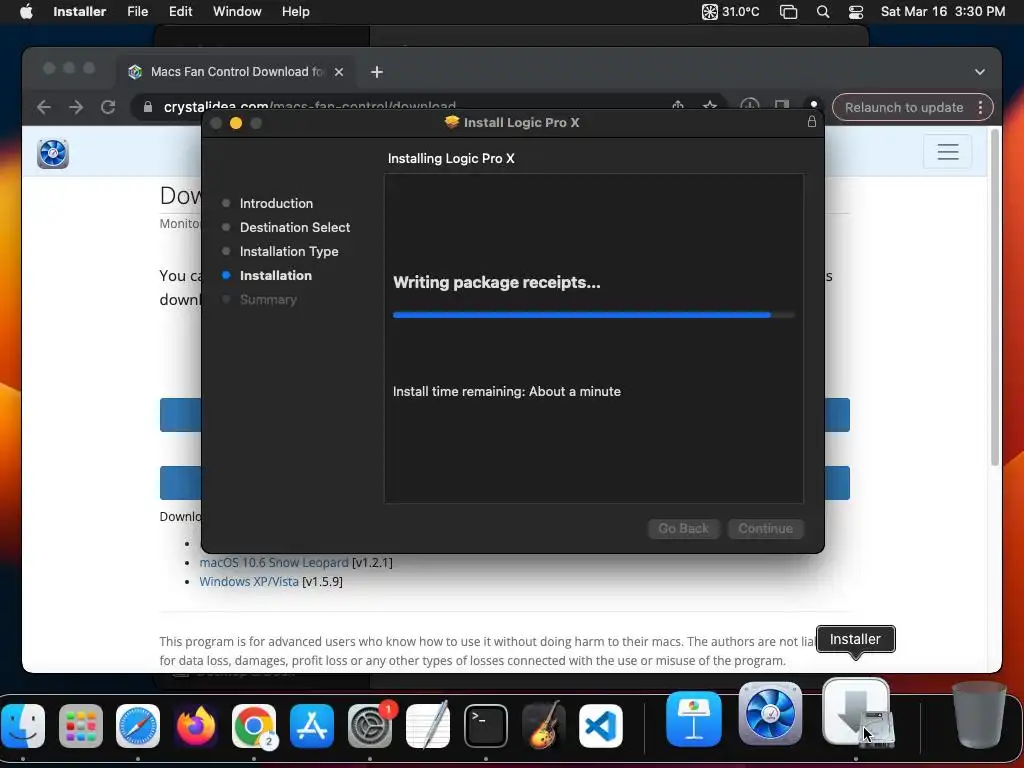Image resolution: width=1024 pixels, height=768 pixels.
Task: Open Finder from the Dock
Action: (x=23, y=726)
